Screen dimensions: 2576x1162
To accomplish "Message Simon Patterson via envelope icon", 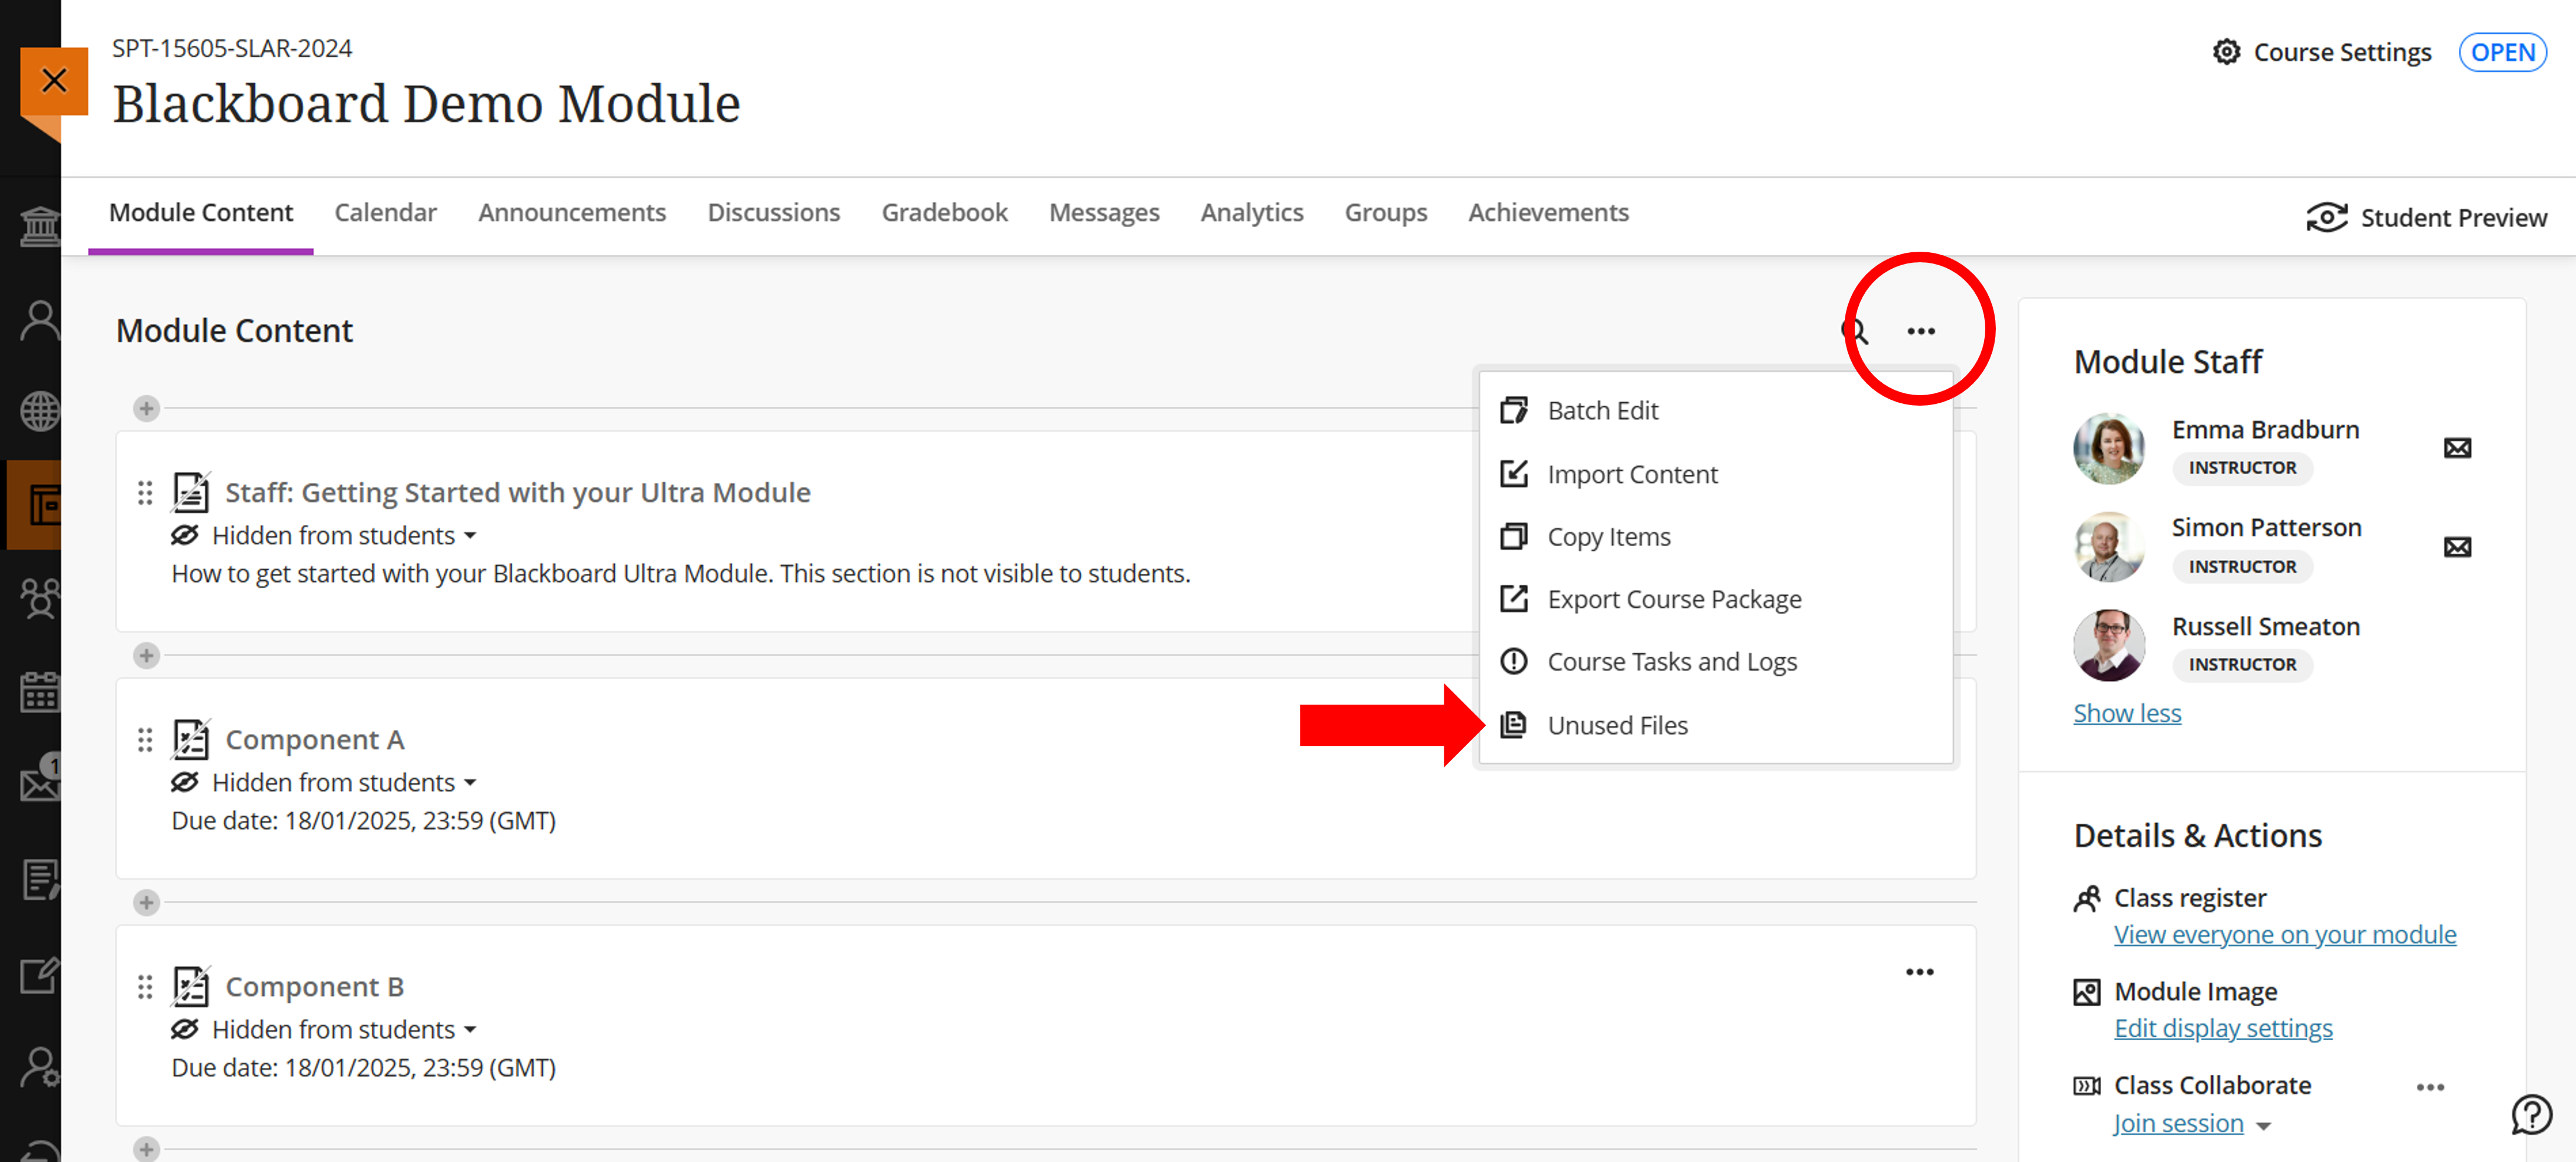I will pos(2457,546).
